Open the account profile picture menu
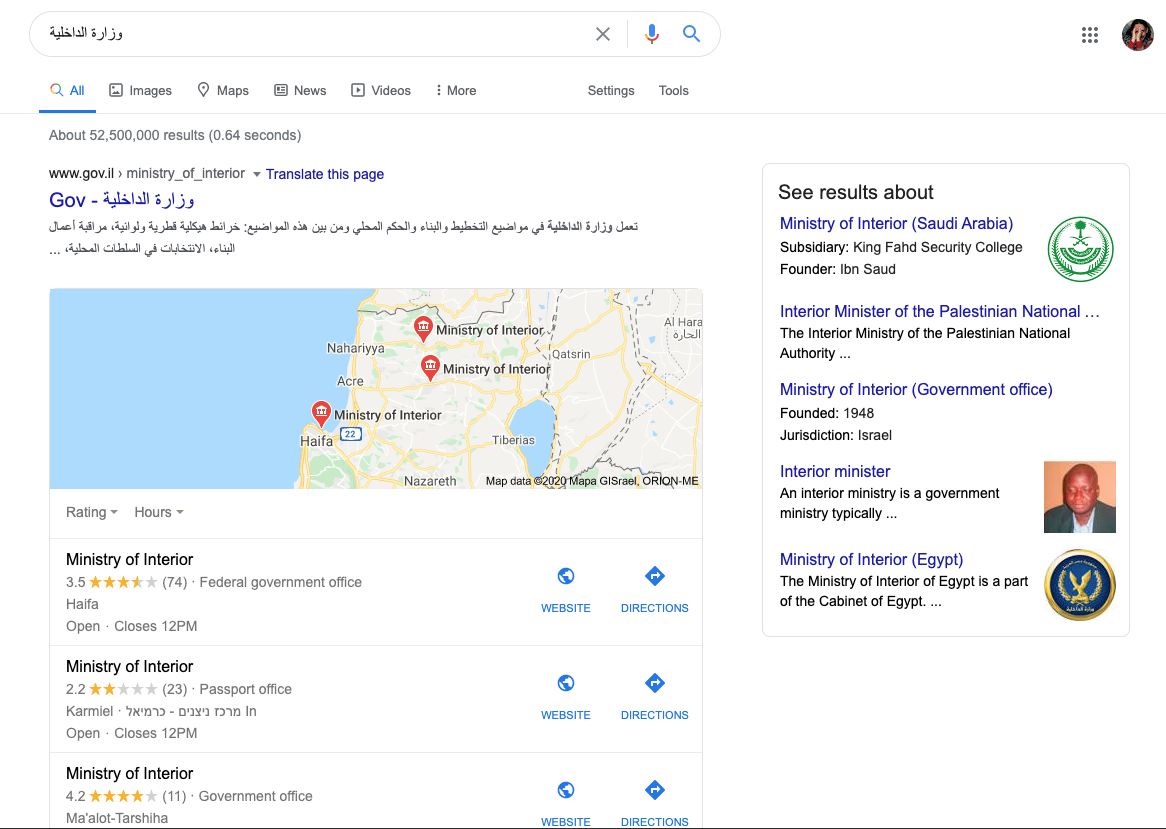The height and width of the screenshot is (829, 1166). (x=1137, y=35)
